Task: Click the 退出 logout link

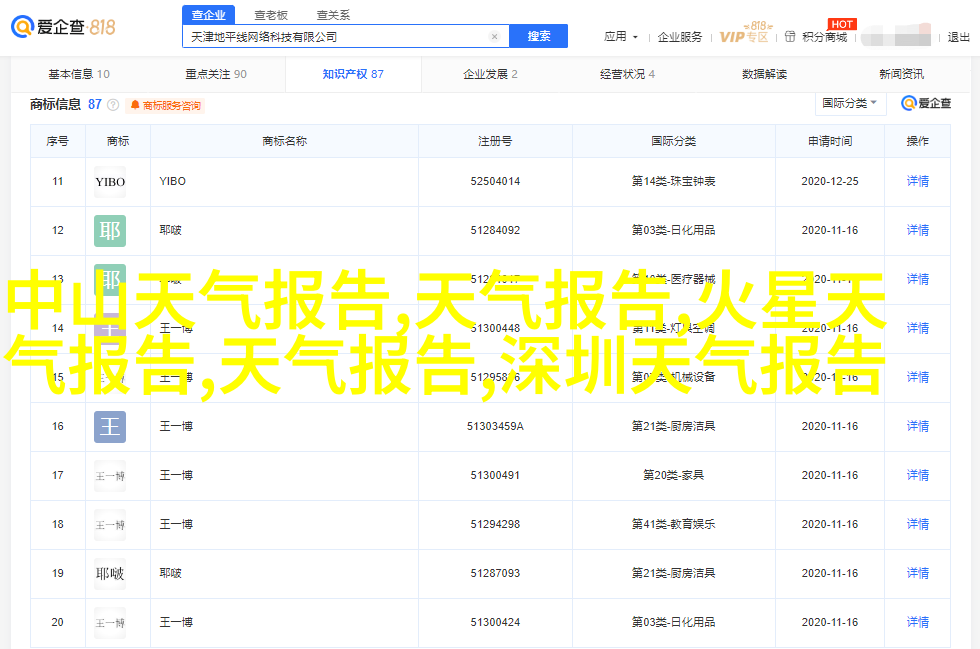Action: [x=958, y=37]
